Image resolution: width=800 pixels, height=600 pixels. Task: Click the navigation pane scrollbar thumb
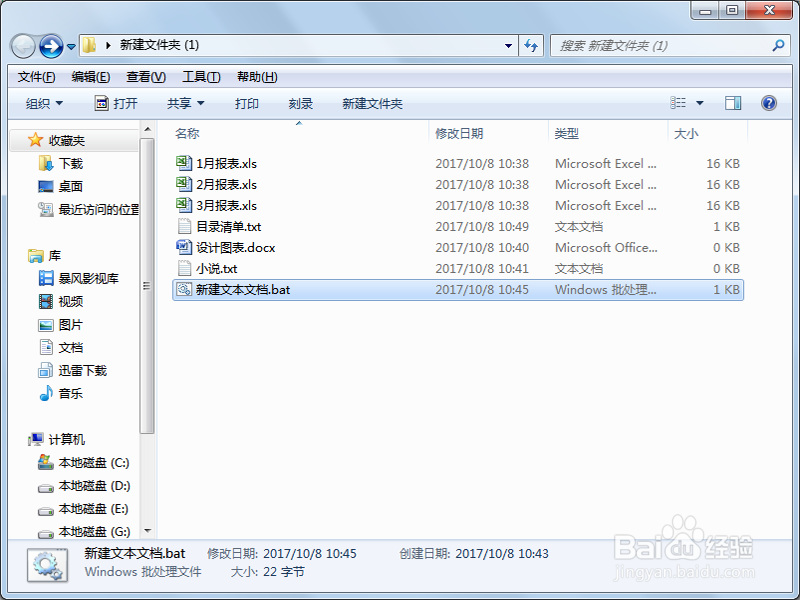pos(147,286)
